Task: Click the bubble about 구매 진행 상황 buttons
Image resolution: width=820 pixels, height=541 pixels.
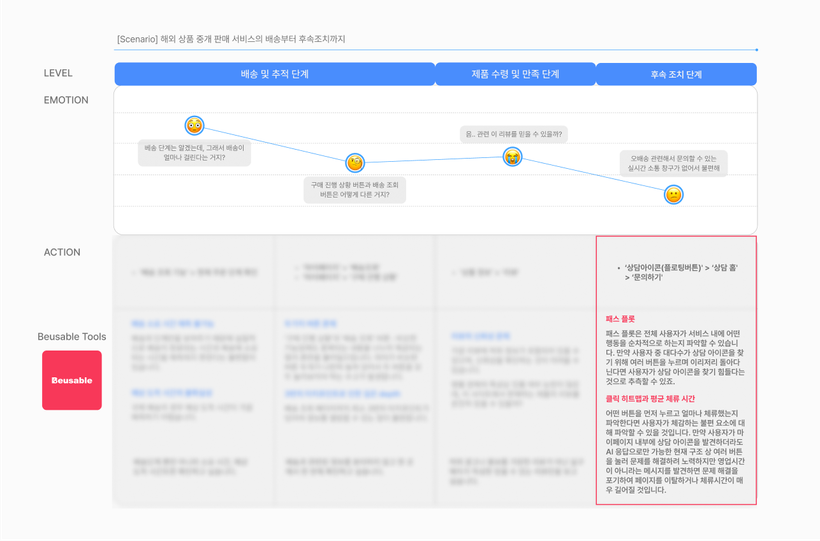Action: coord(355,190)
